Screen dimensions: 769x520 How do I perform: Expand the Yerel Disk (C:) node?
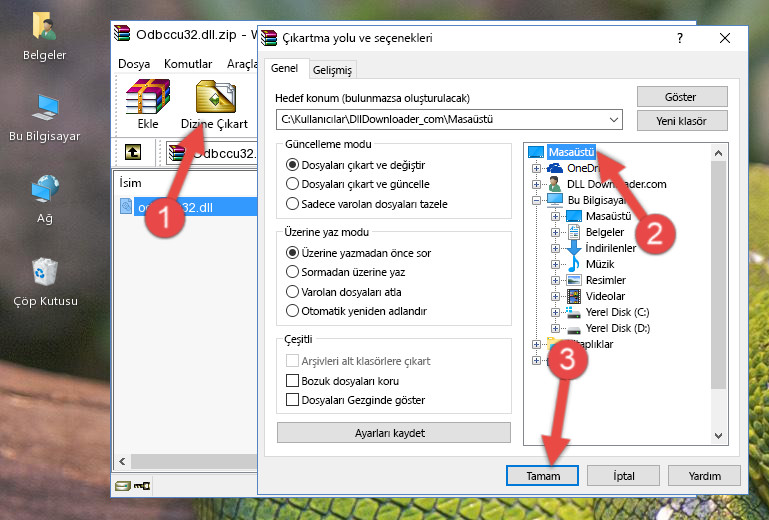point(555,312)
